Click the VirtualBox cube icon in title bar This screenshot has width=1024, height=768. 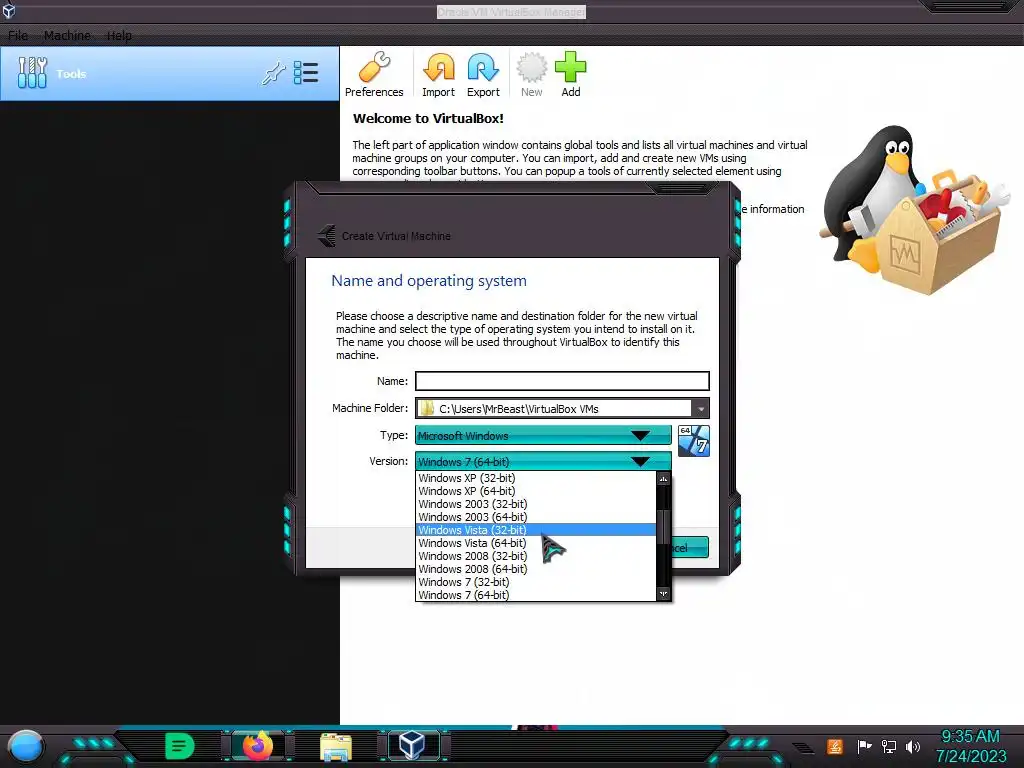click(x=9, y=10)
